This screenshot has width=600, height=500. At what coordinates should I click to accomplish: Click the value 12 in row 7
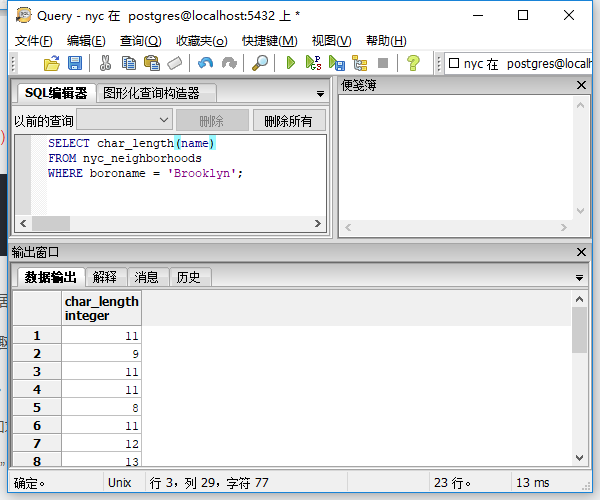tap(101, 443)
